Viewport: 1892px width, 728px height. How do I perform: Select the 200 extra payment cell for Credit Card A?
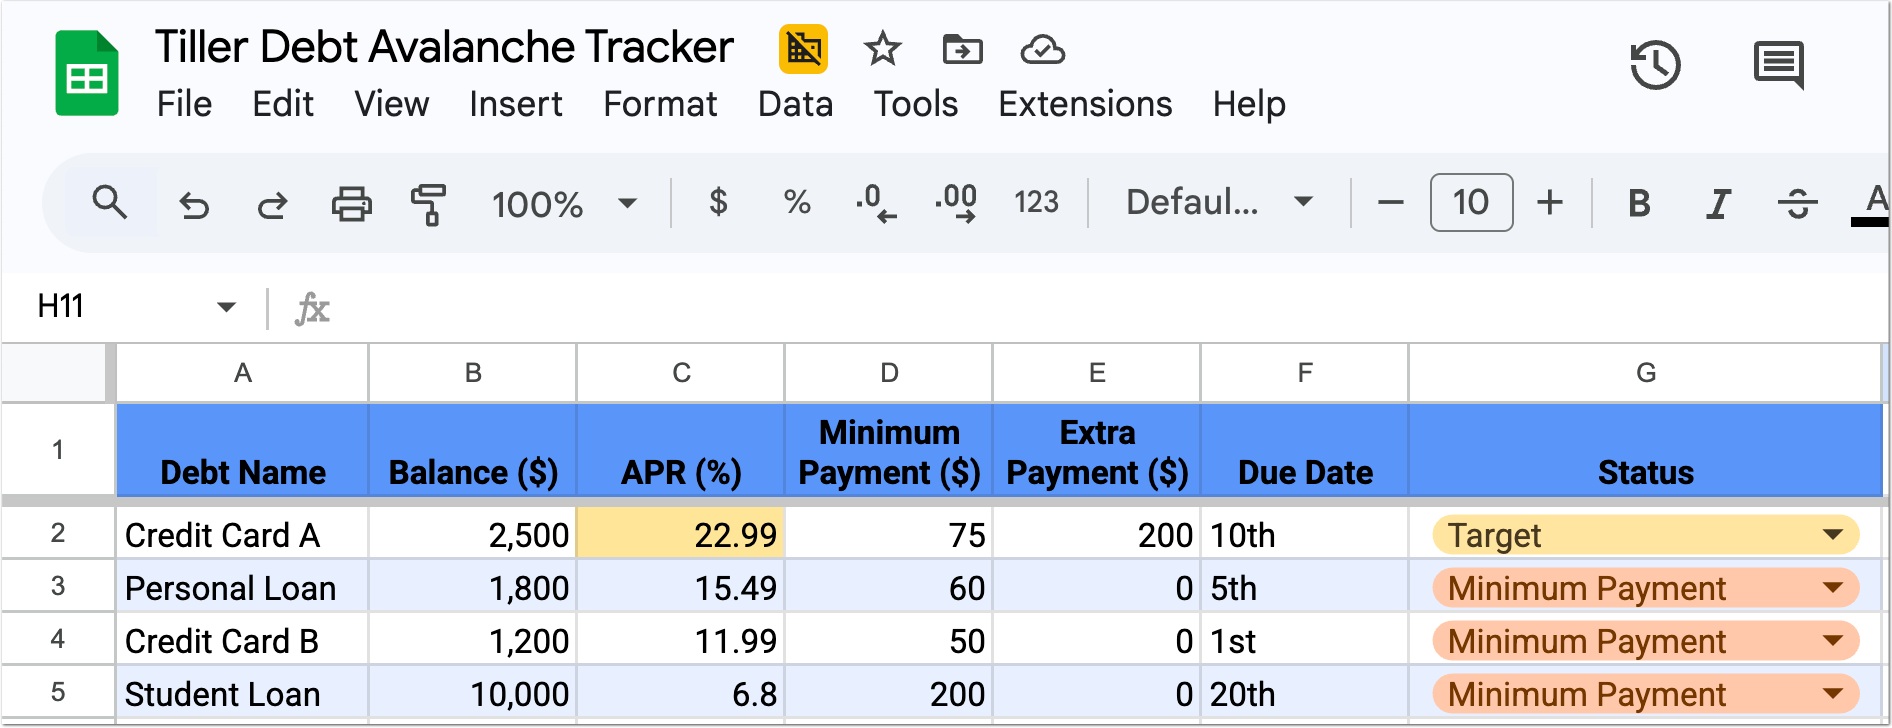[x=1097, y=533]
